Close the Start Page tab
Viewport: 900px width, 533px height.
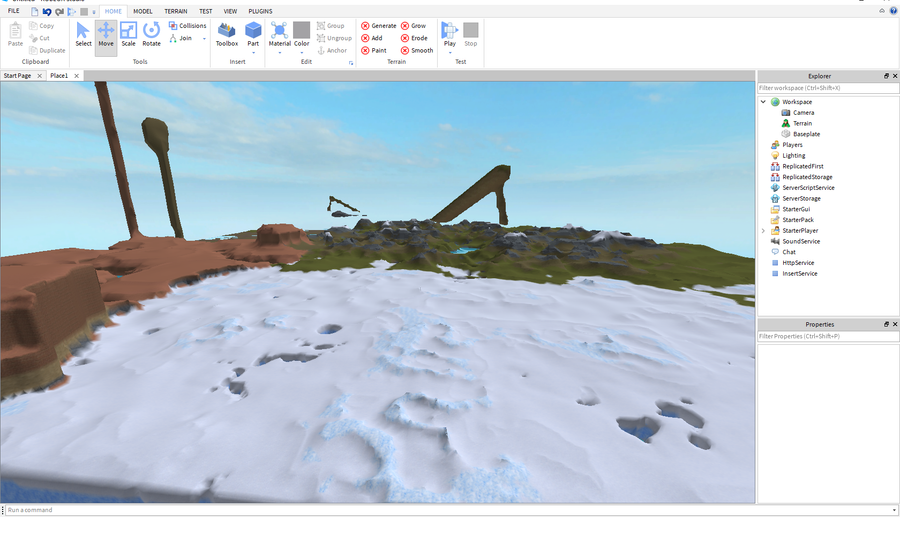[x=40, y=76]
